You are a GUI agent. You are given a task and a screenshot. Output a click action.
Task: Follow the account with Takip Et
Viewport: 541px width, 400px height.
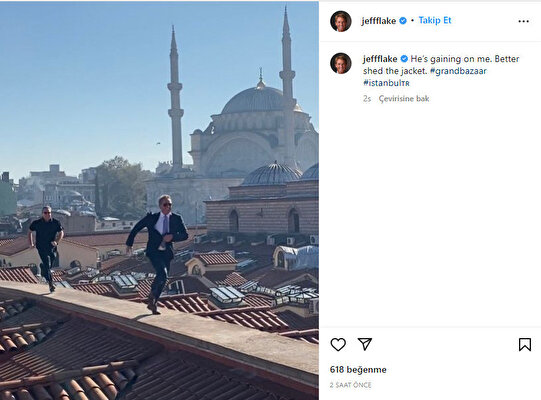pos(435,20)
